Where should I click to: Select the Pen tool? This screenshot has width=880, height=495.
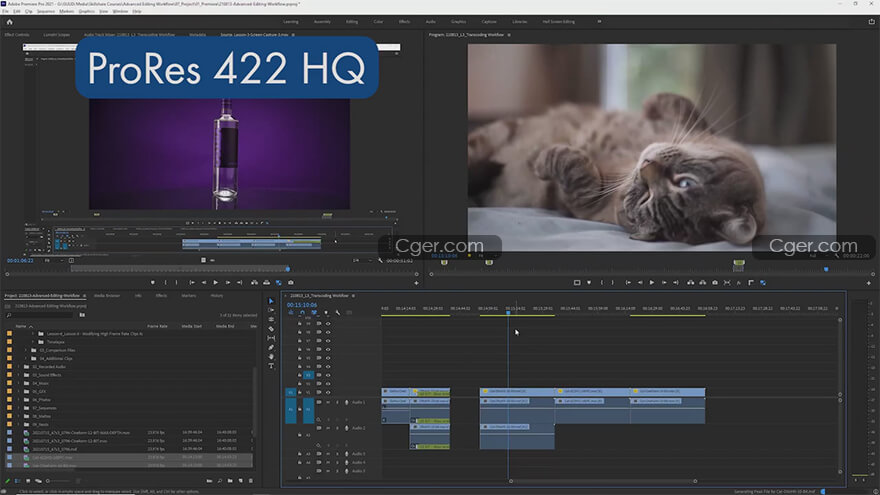(x=271, y=347)
